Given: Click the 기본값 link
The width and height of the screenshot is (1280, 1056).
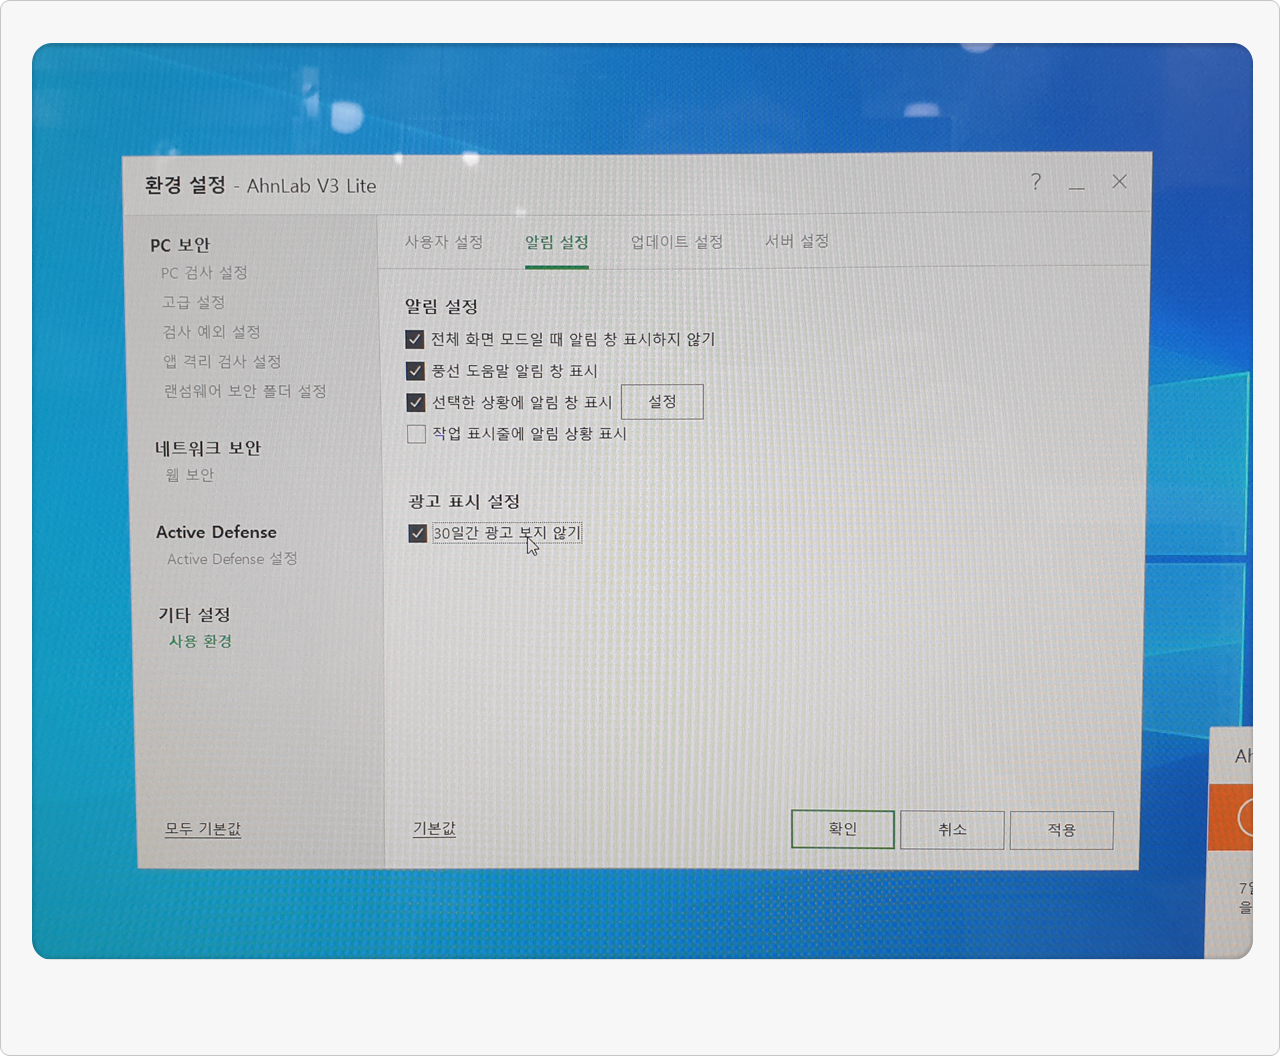Looking at the screenshot, I should click(434, 829).
